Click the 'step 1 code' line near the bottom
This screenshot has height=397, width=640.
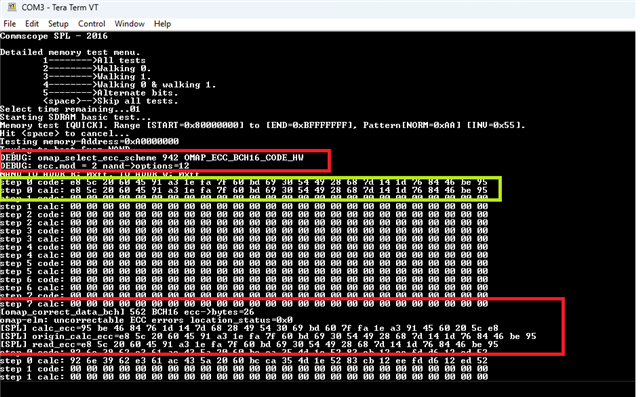click(x=244, y=369)
